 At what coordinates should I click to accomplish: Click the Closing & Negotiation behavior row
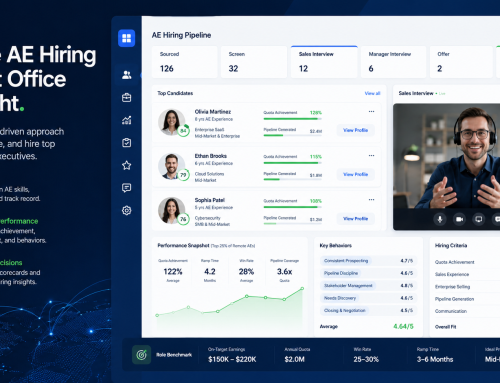(x=368, y=310)
